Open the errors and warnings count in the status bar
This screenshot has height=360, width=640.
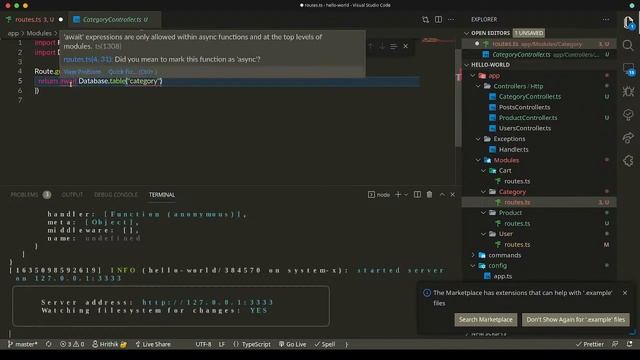point(72,344)
